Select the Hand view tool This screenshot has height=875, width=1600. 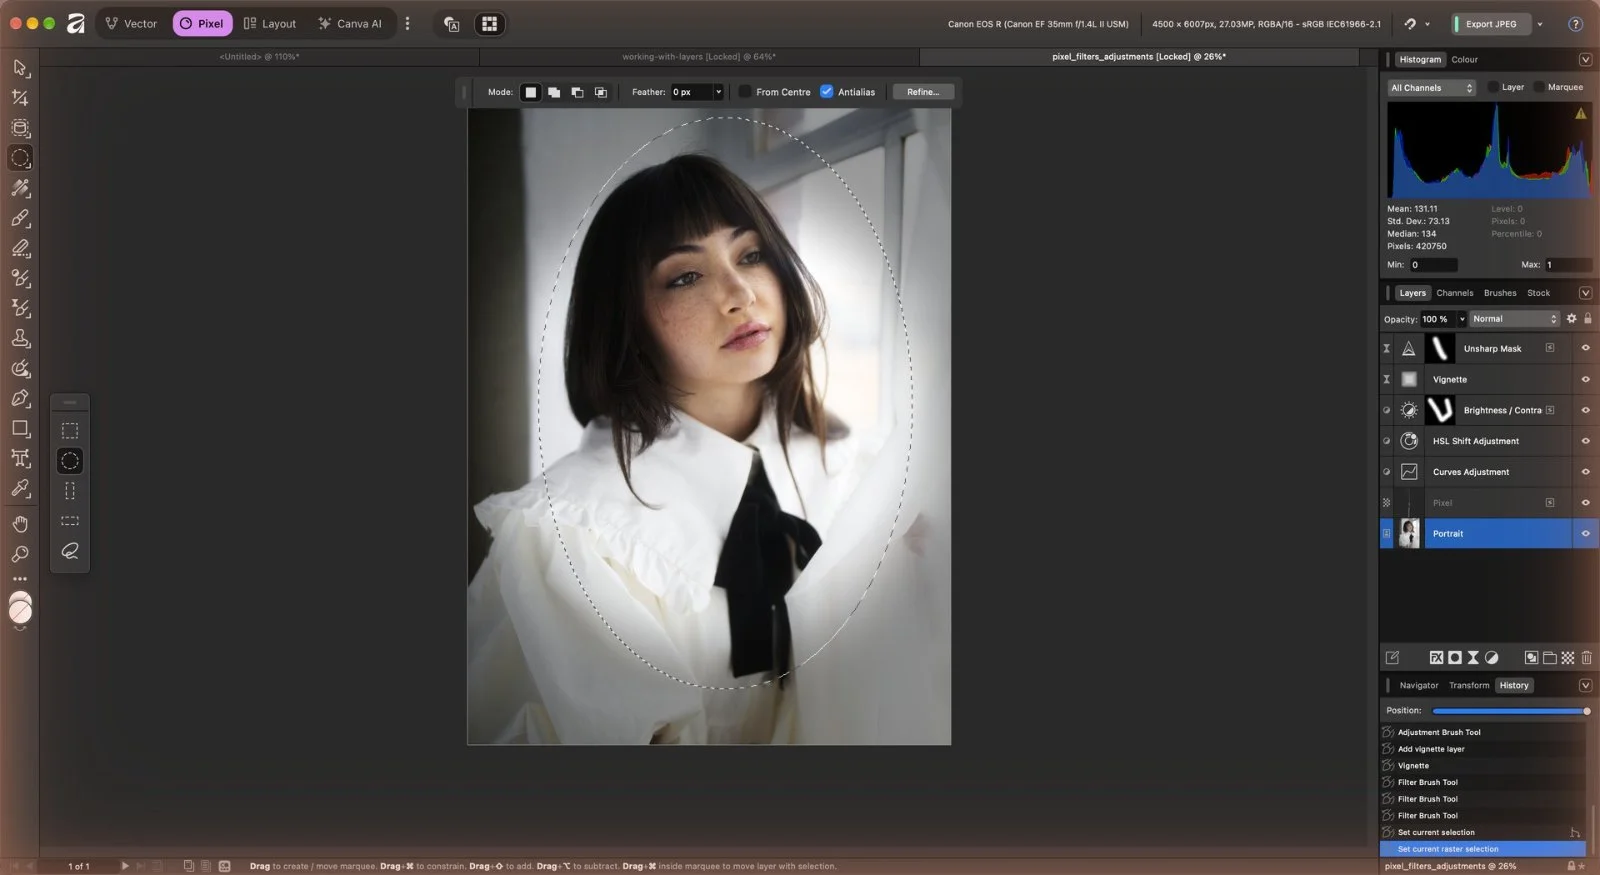pyautogui.click(x=20, y=524)
